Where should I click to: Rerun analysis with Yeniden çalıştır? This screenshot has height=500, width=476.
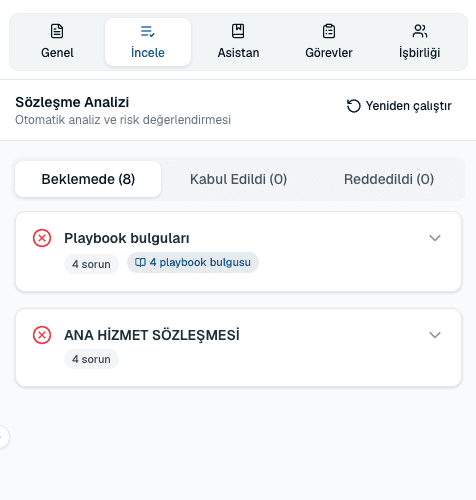(399, 106)
